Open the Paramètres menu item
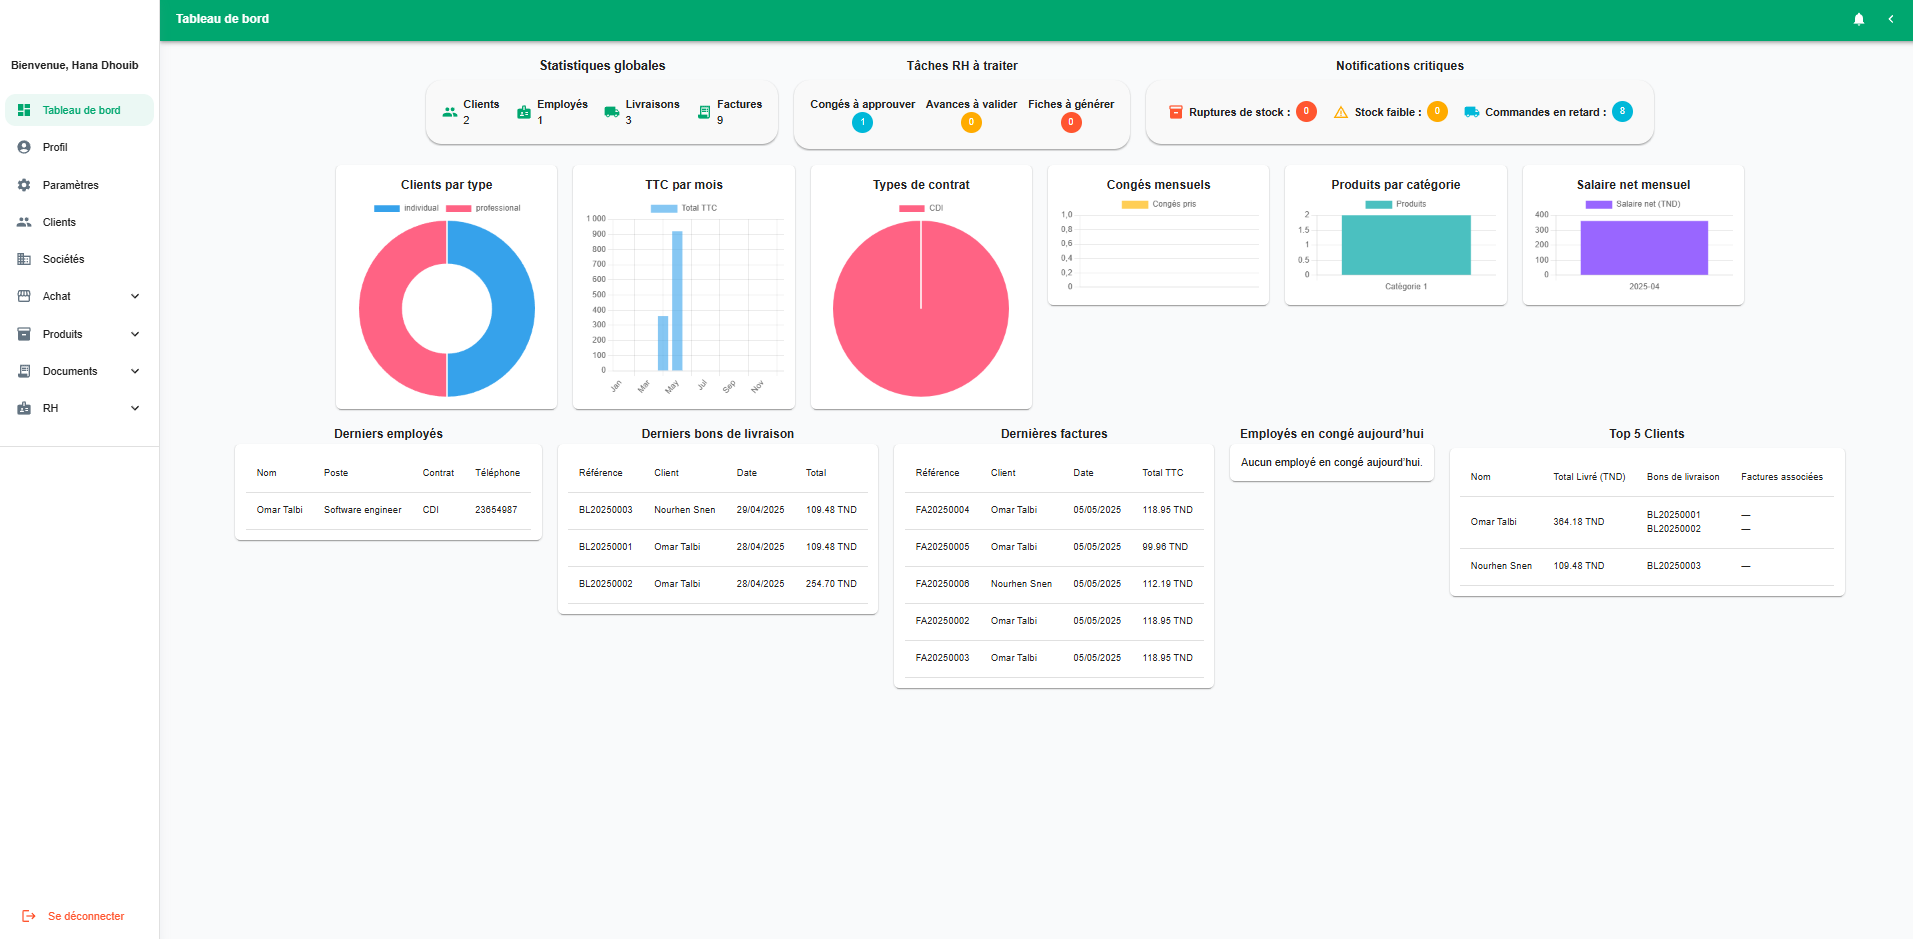Screen dimensions: 1913x939 coord(79,185)
